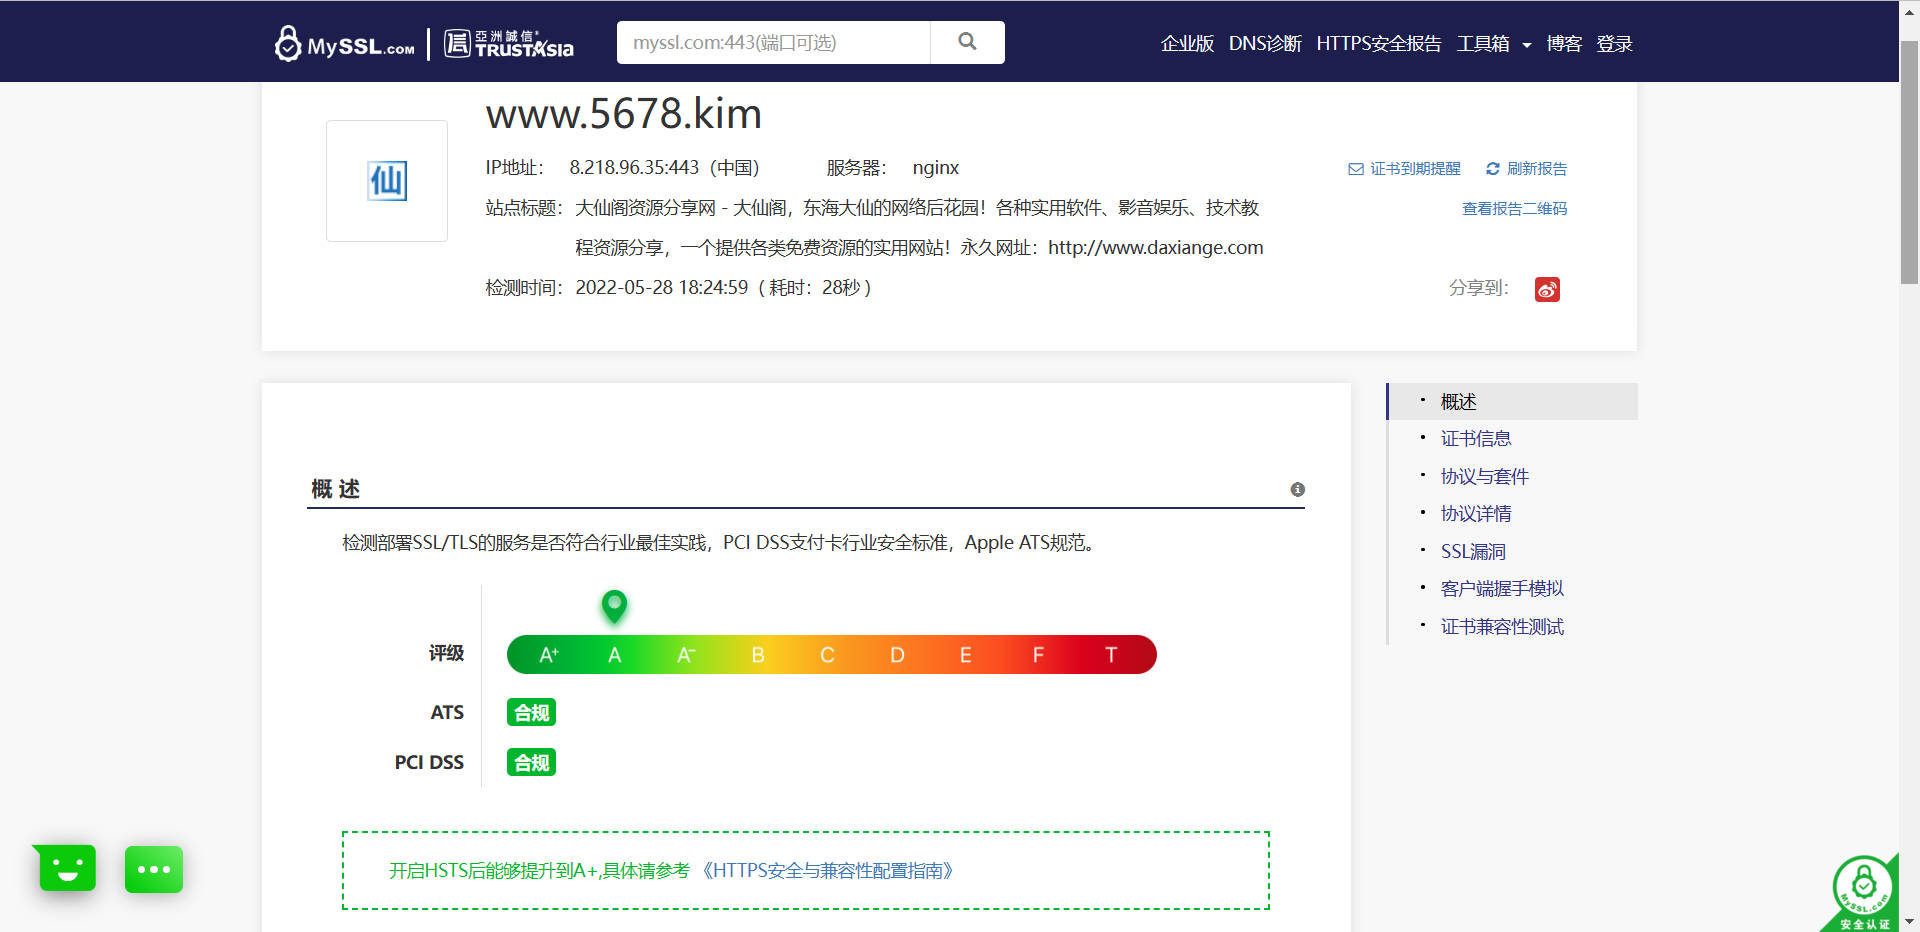Screen dimensions: 1920x932
Task: Click the TrustAsia logo
Action: tap(508, 43)
